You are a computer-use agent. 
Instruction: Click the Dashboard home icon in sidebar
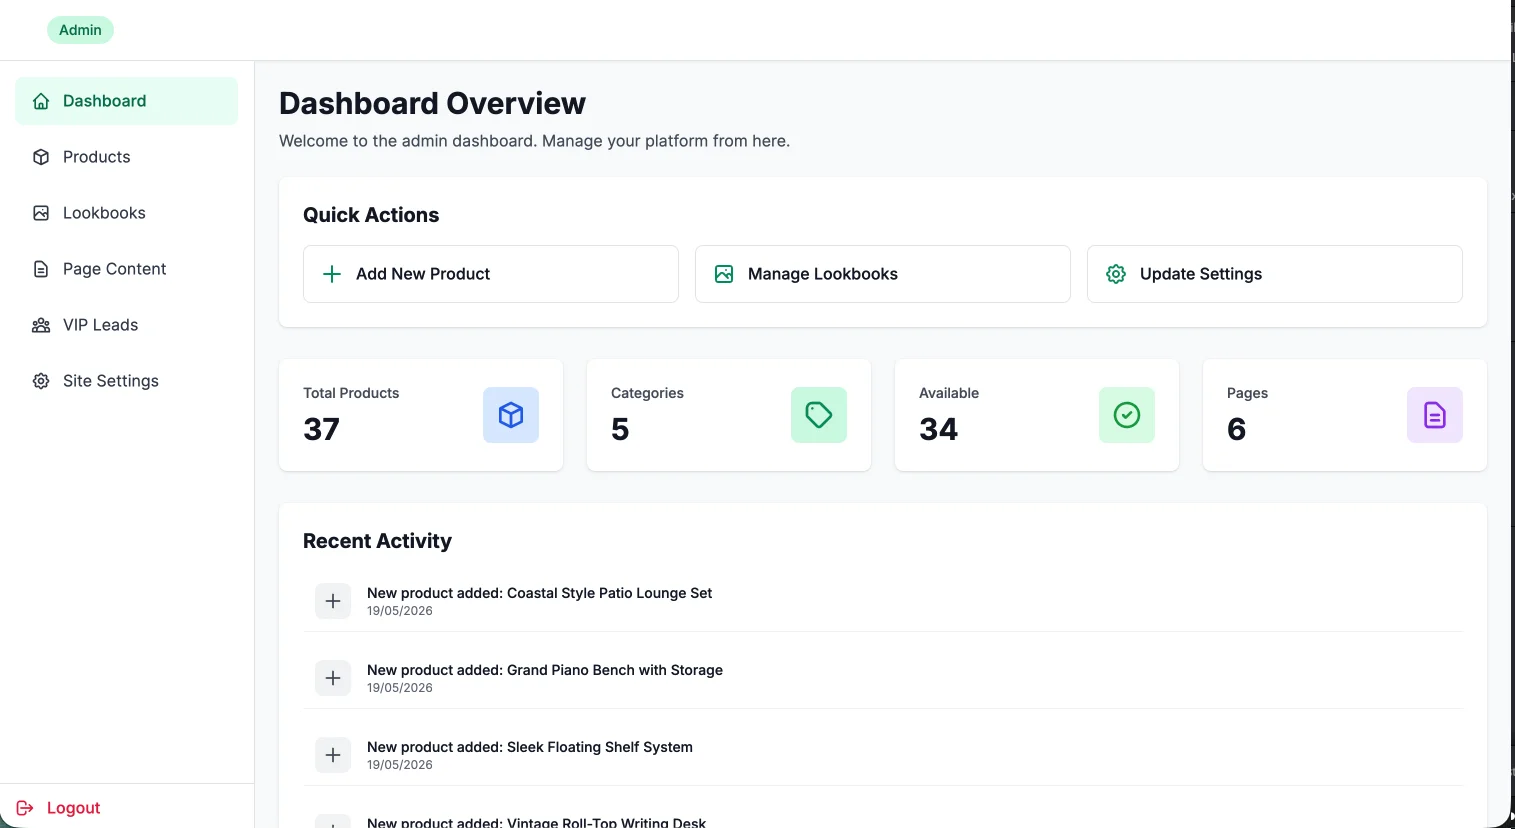[41, 101]
